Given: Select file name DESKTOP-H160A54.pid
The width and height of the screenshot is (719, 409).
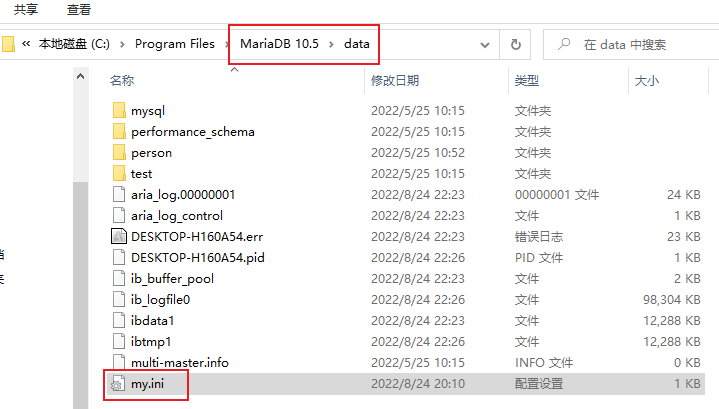Looking at the screenshot, I should tap(198, 258).
